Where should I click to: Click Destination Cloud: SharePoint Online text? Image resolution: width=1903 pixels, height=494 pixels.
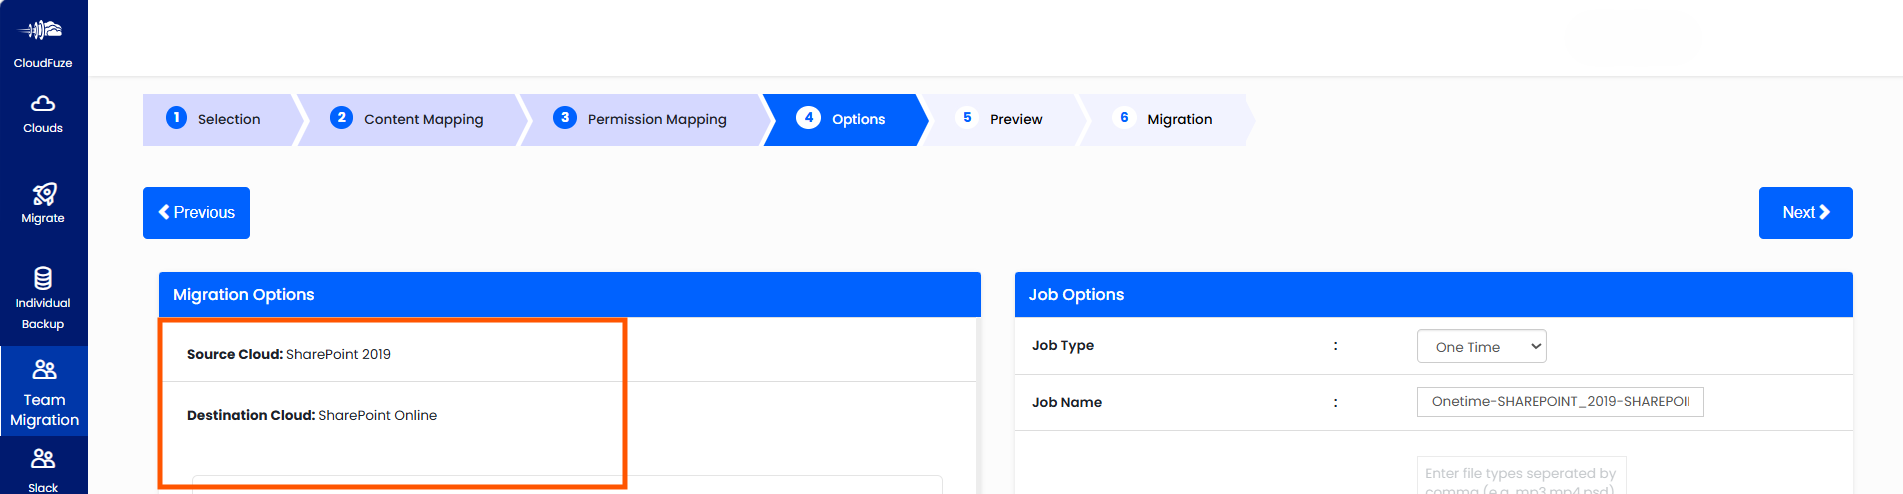(312, 415)
